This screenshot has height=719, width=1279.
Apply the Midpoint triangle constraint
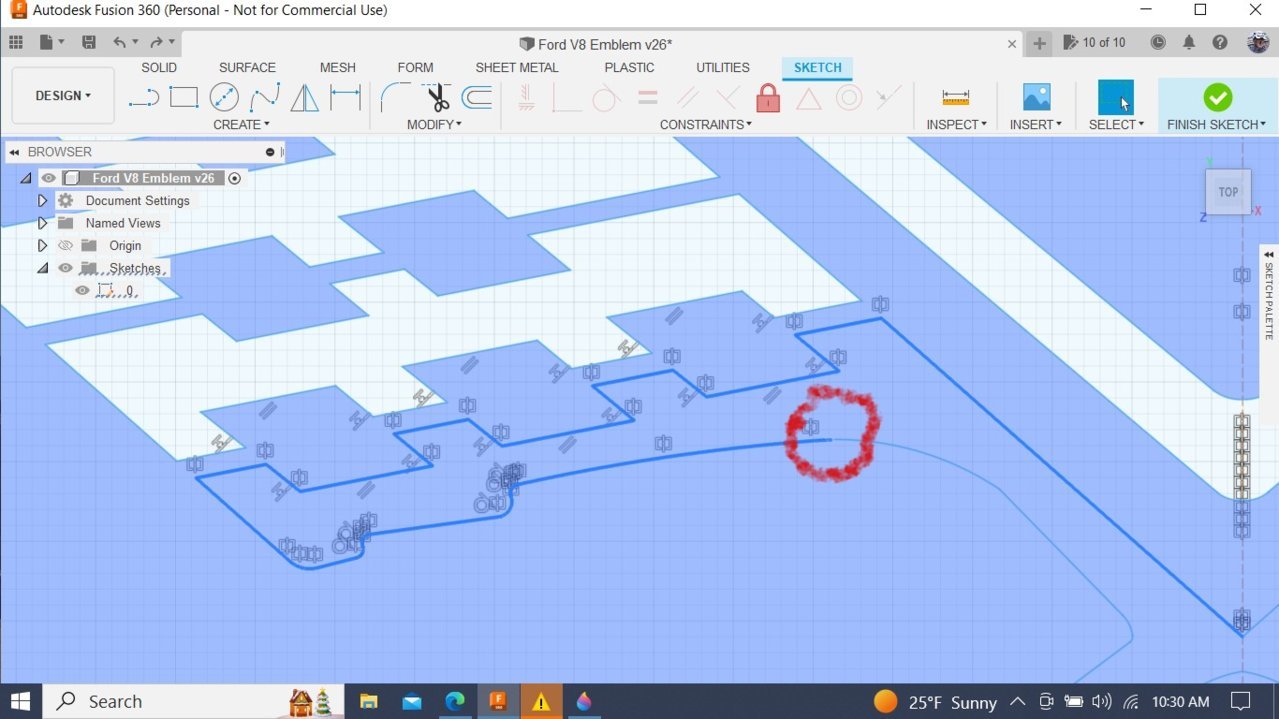(x=808, y=98)
